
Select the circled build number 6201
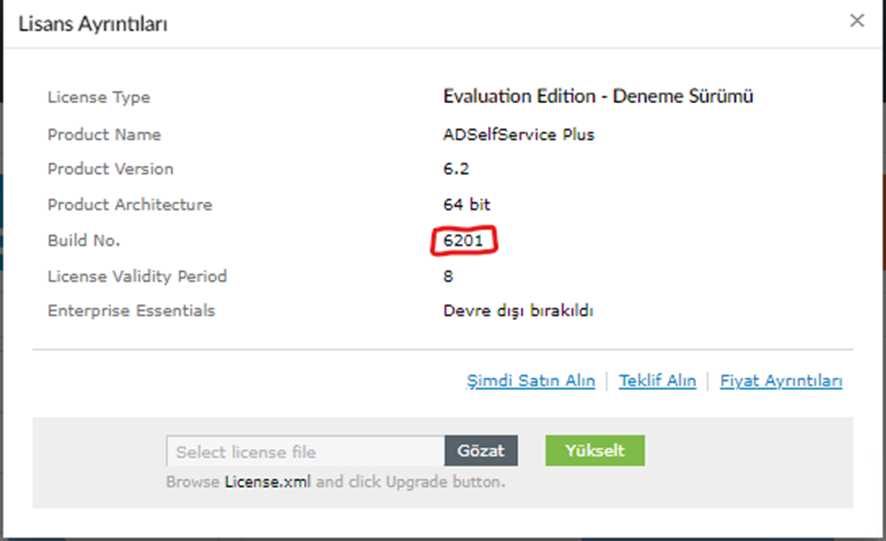463,241
